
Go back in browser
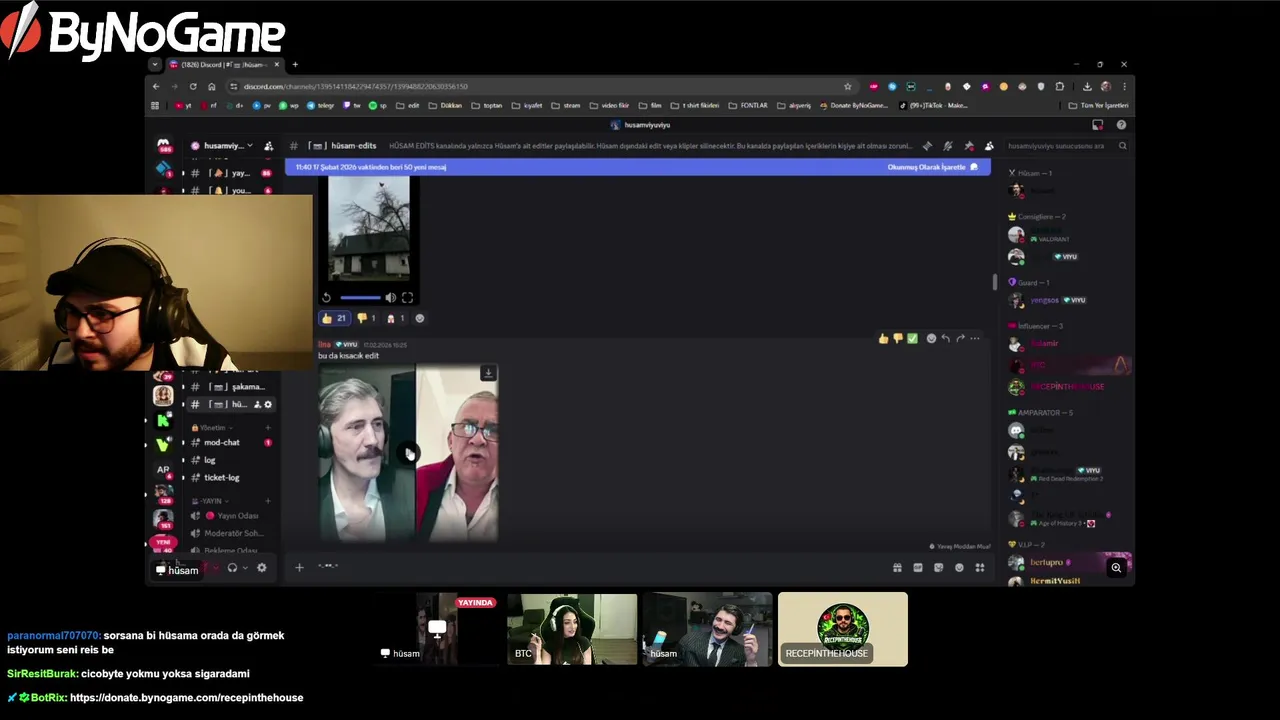pos(156,86)
